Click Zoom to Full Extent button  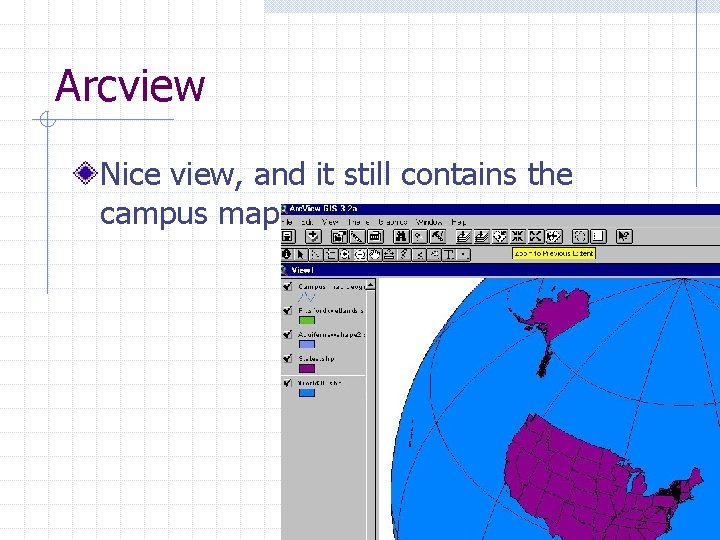pyautogui.click(x=463, y=236)
